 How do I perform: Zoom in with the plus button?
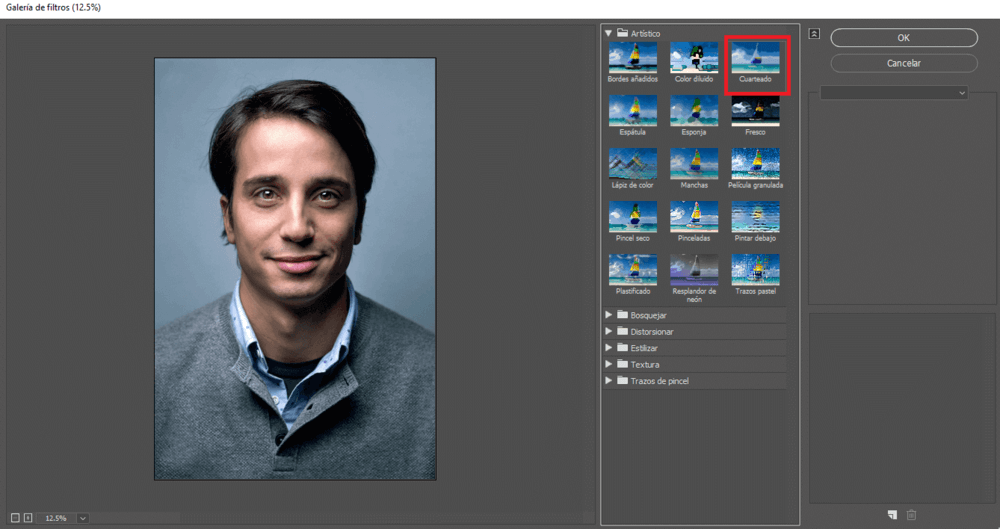point(28,518)
